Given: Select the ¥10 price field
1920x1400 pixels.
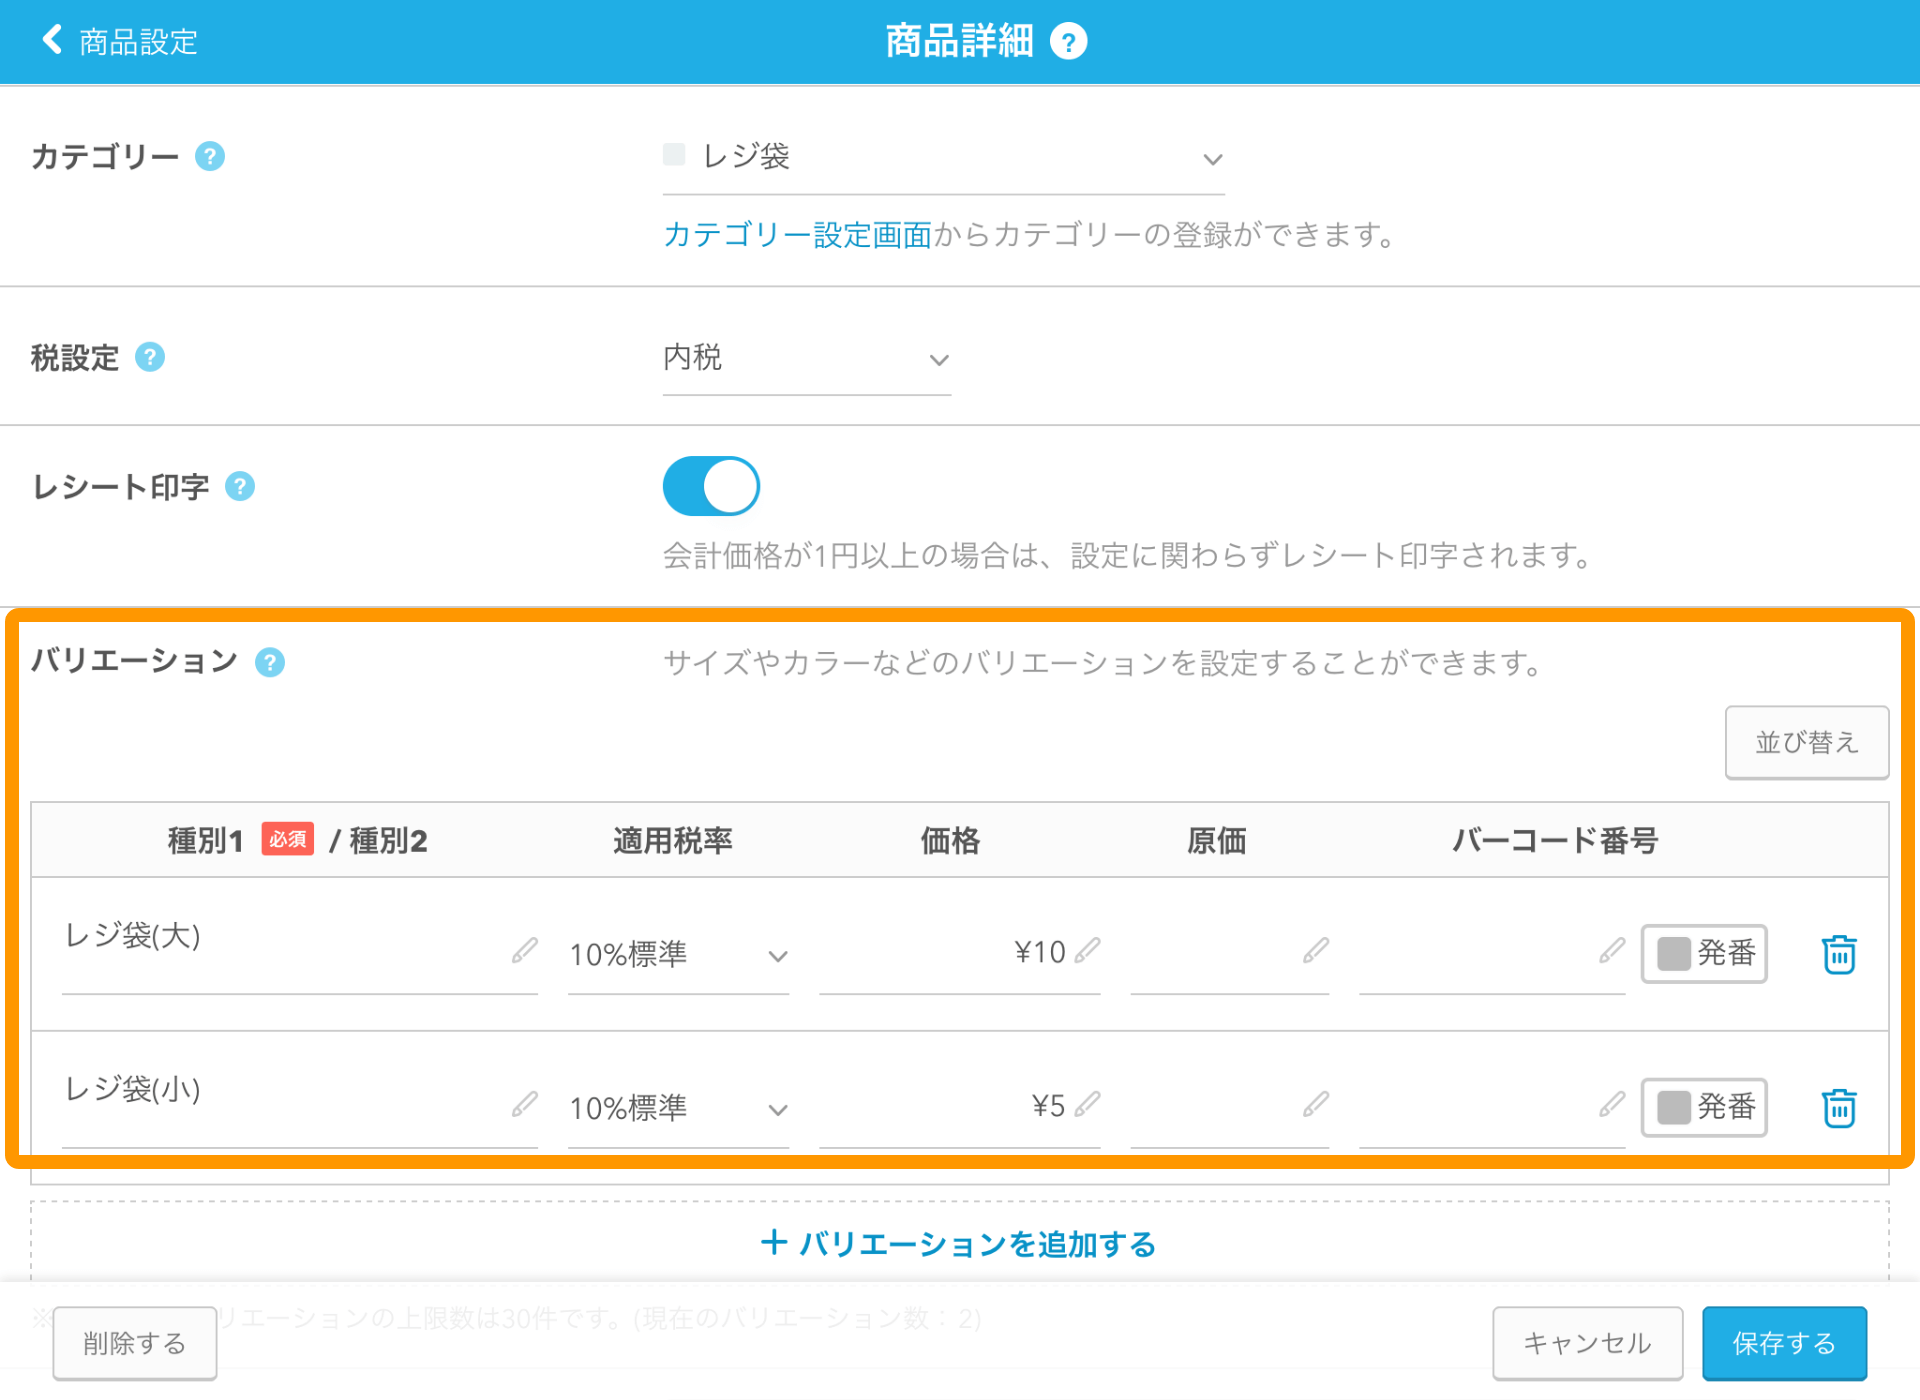Looking at the screenshot, I should pos(960,952).
